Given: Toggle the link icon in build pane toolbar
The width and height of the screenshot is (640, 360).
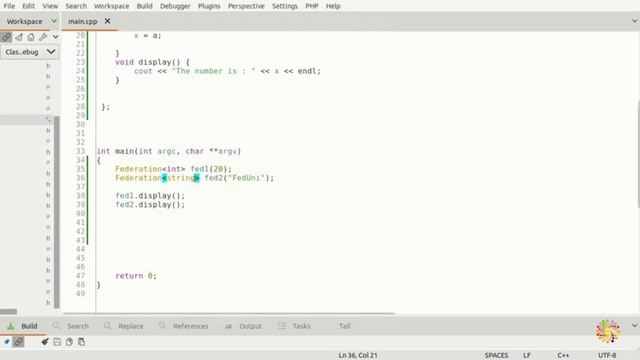Looking at the screenshot, I should click(18, 342).
